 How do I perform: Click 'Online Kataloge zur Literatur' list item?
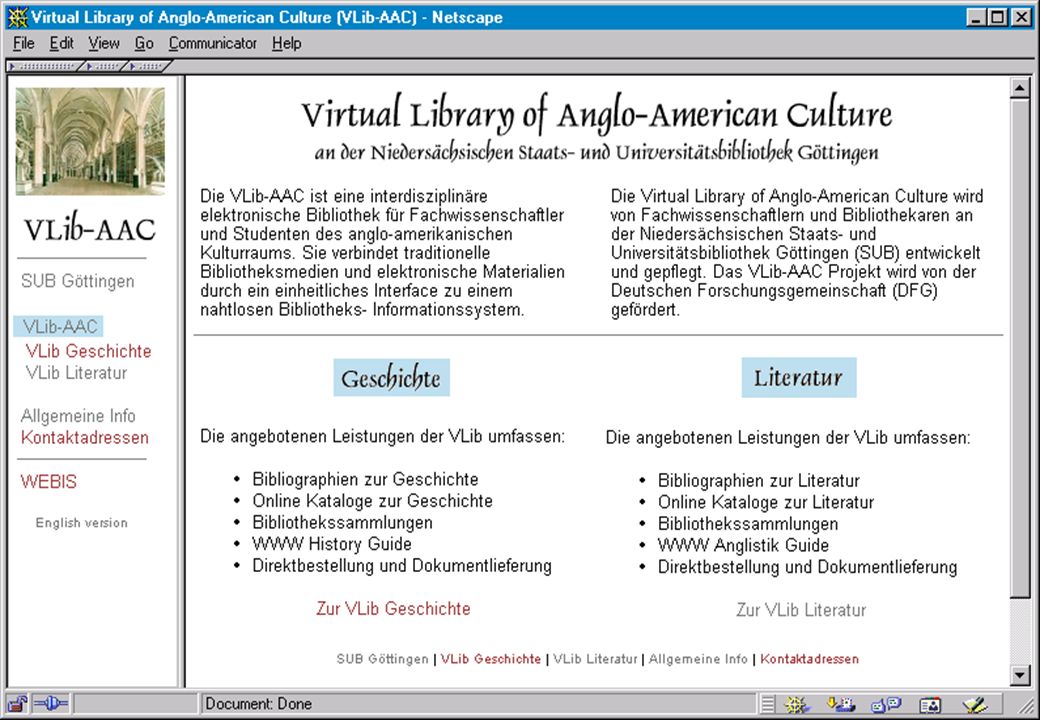click(x=765, y=502)
